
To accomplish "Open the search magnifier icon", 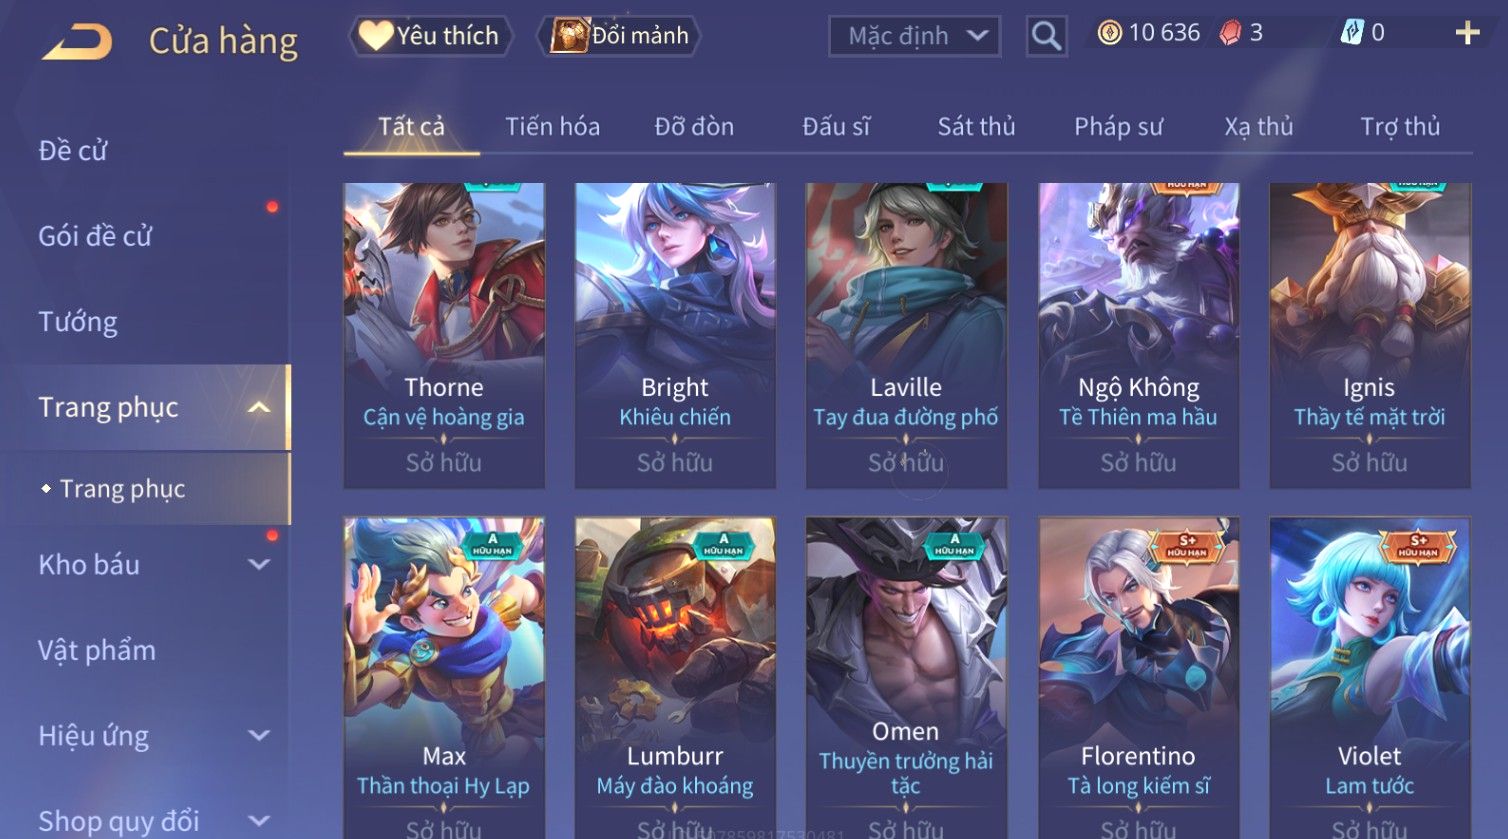I will [1046, 36].
